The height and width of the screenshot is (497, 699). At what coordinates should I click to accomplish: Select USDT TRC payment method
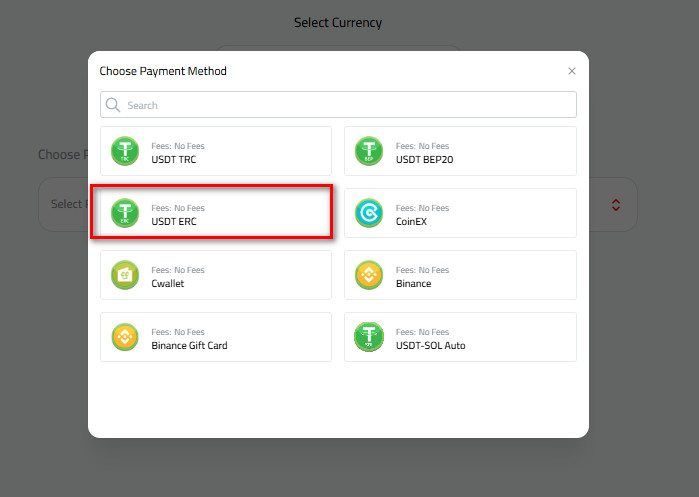[216, 151]
